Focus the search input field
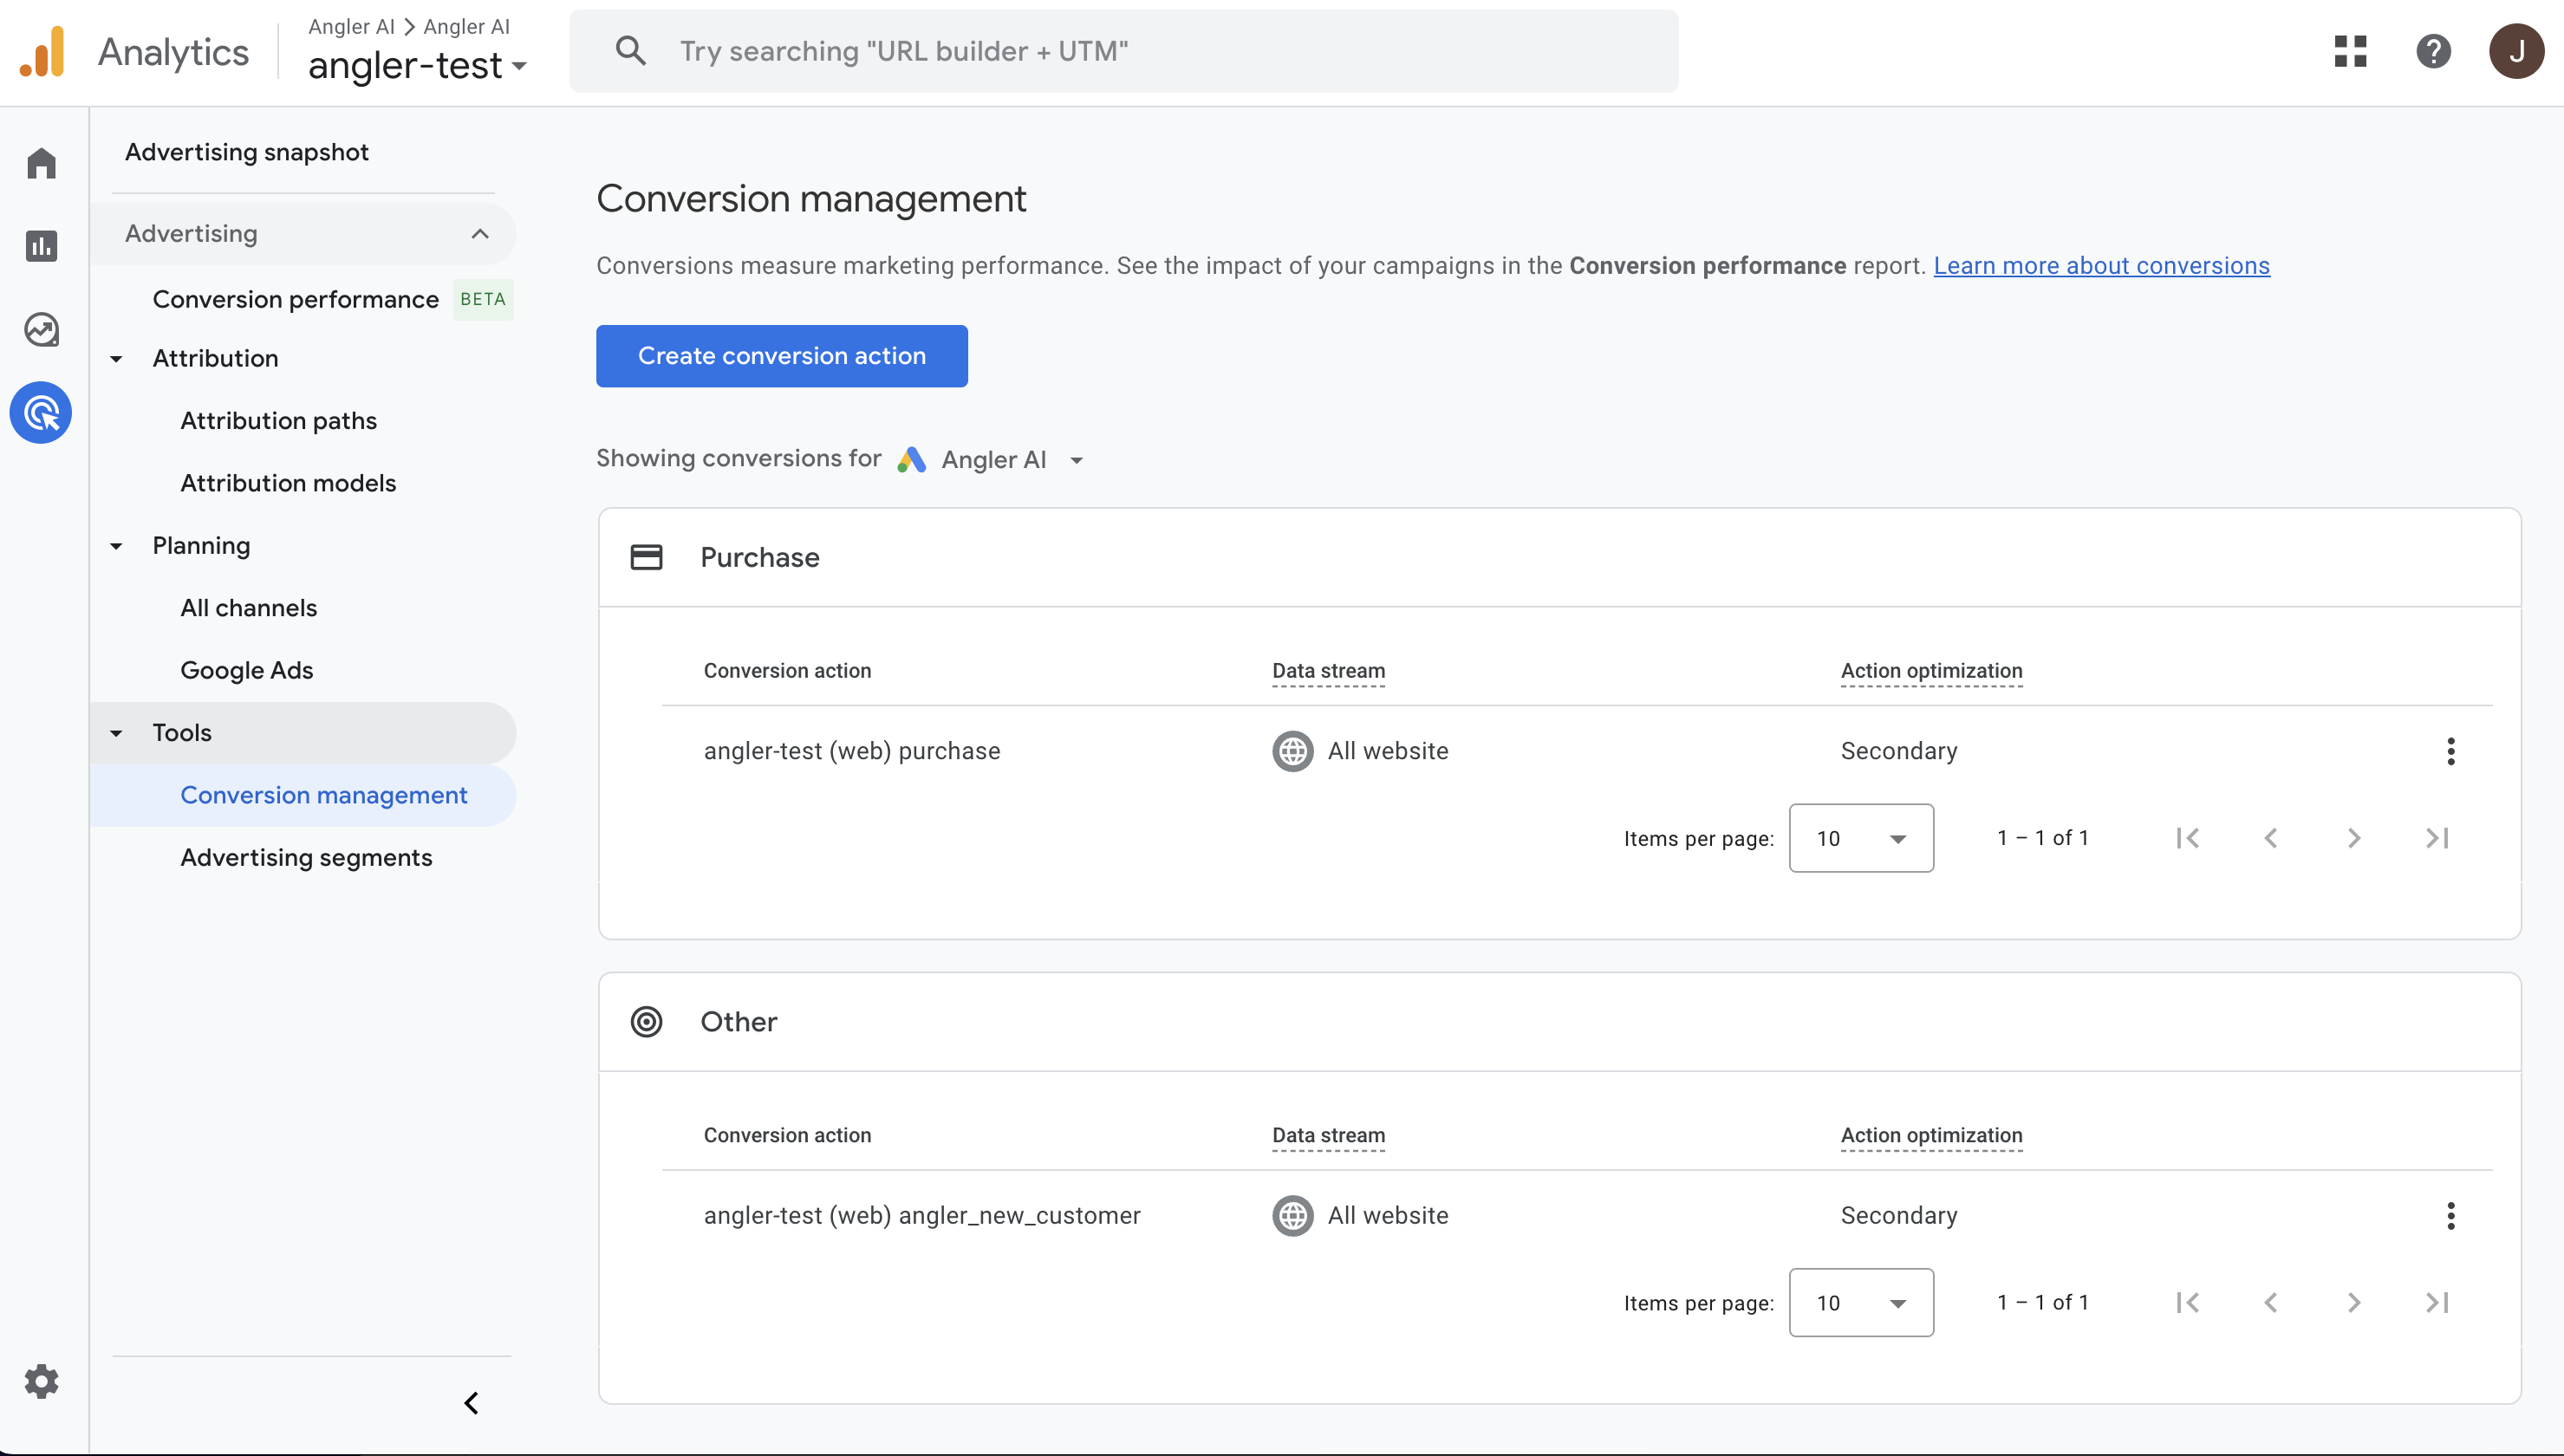Screen dimensions: 2564x1456 click(x=1124, y=51)
